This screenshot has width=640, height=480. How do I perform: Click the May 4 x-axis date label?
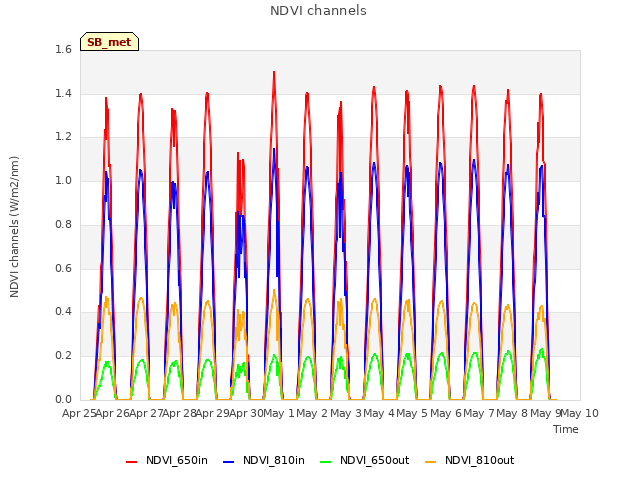pyautogui.click(x=379, y=413)
